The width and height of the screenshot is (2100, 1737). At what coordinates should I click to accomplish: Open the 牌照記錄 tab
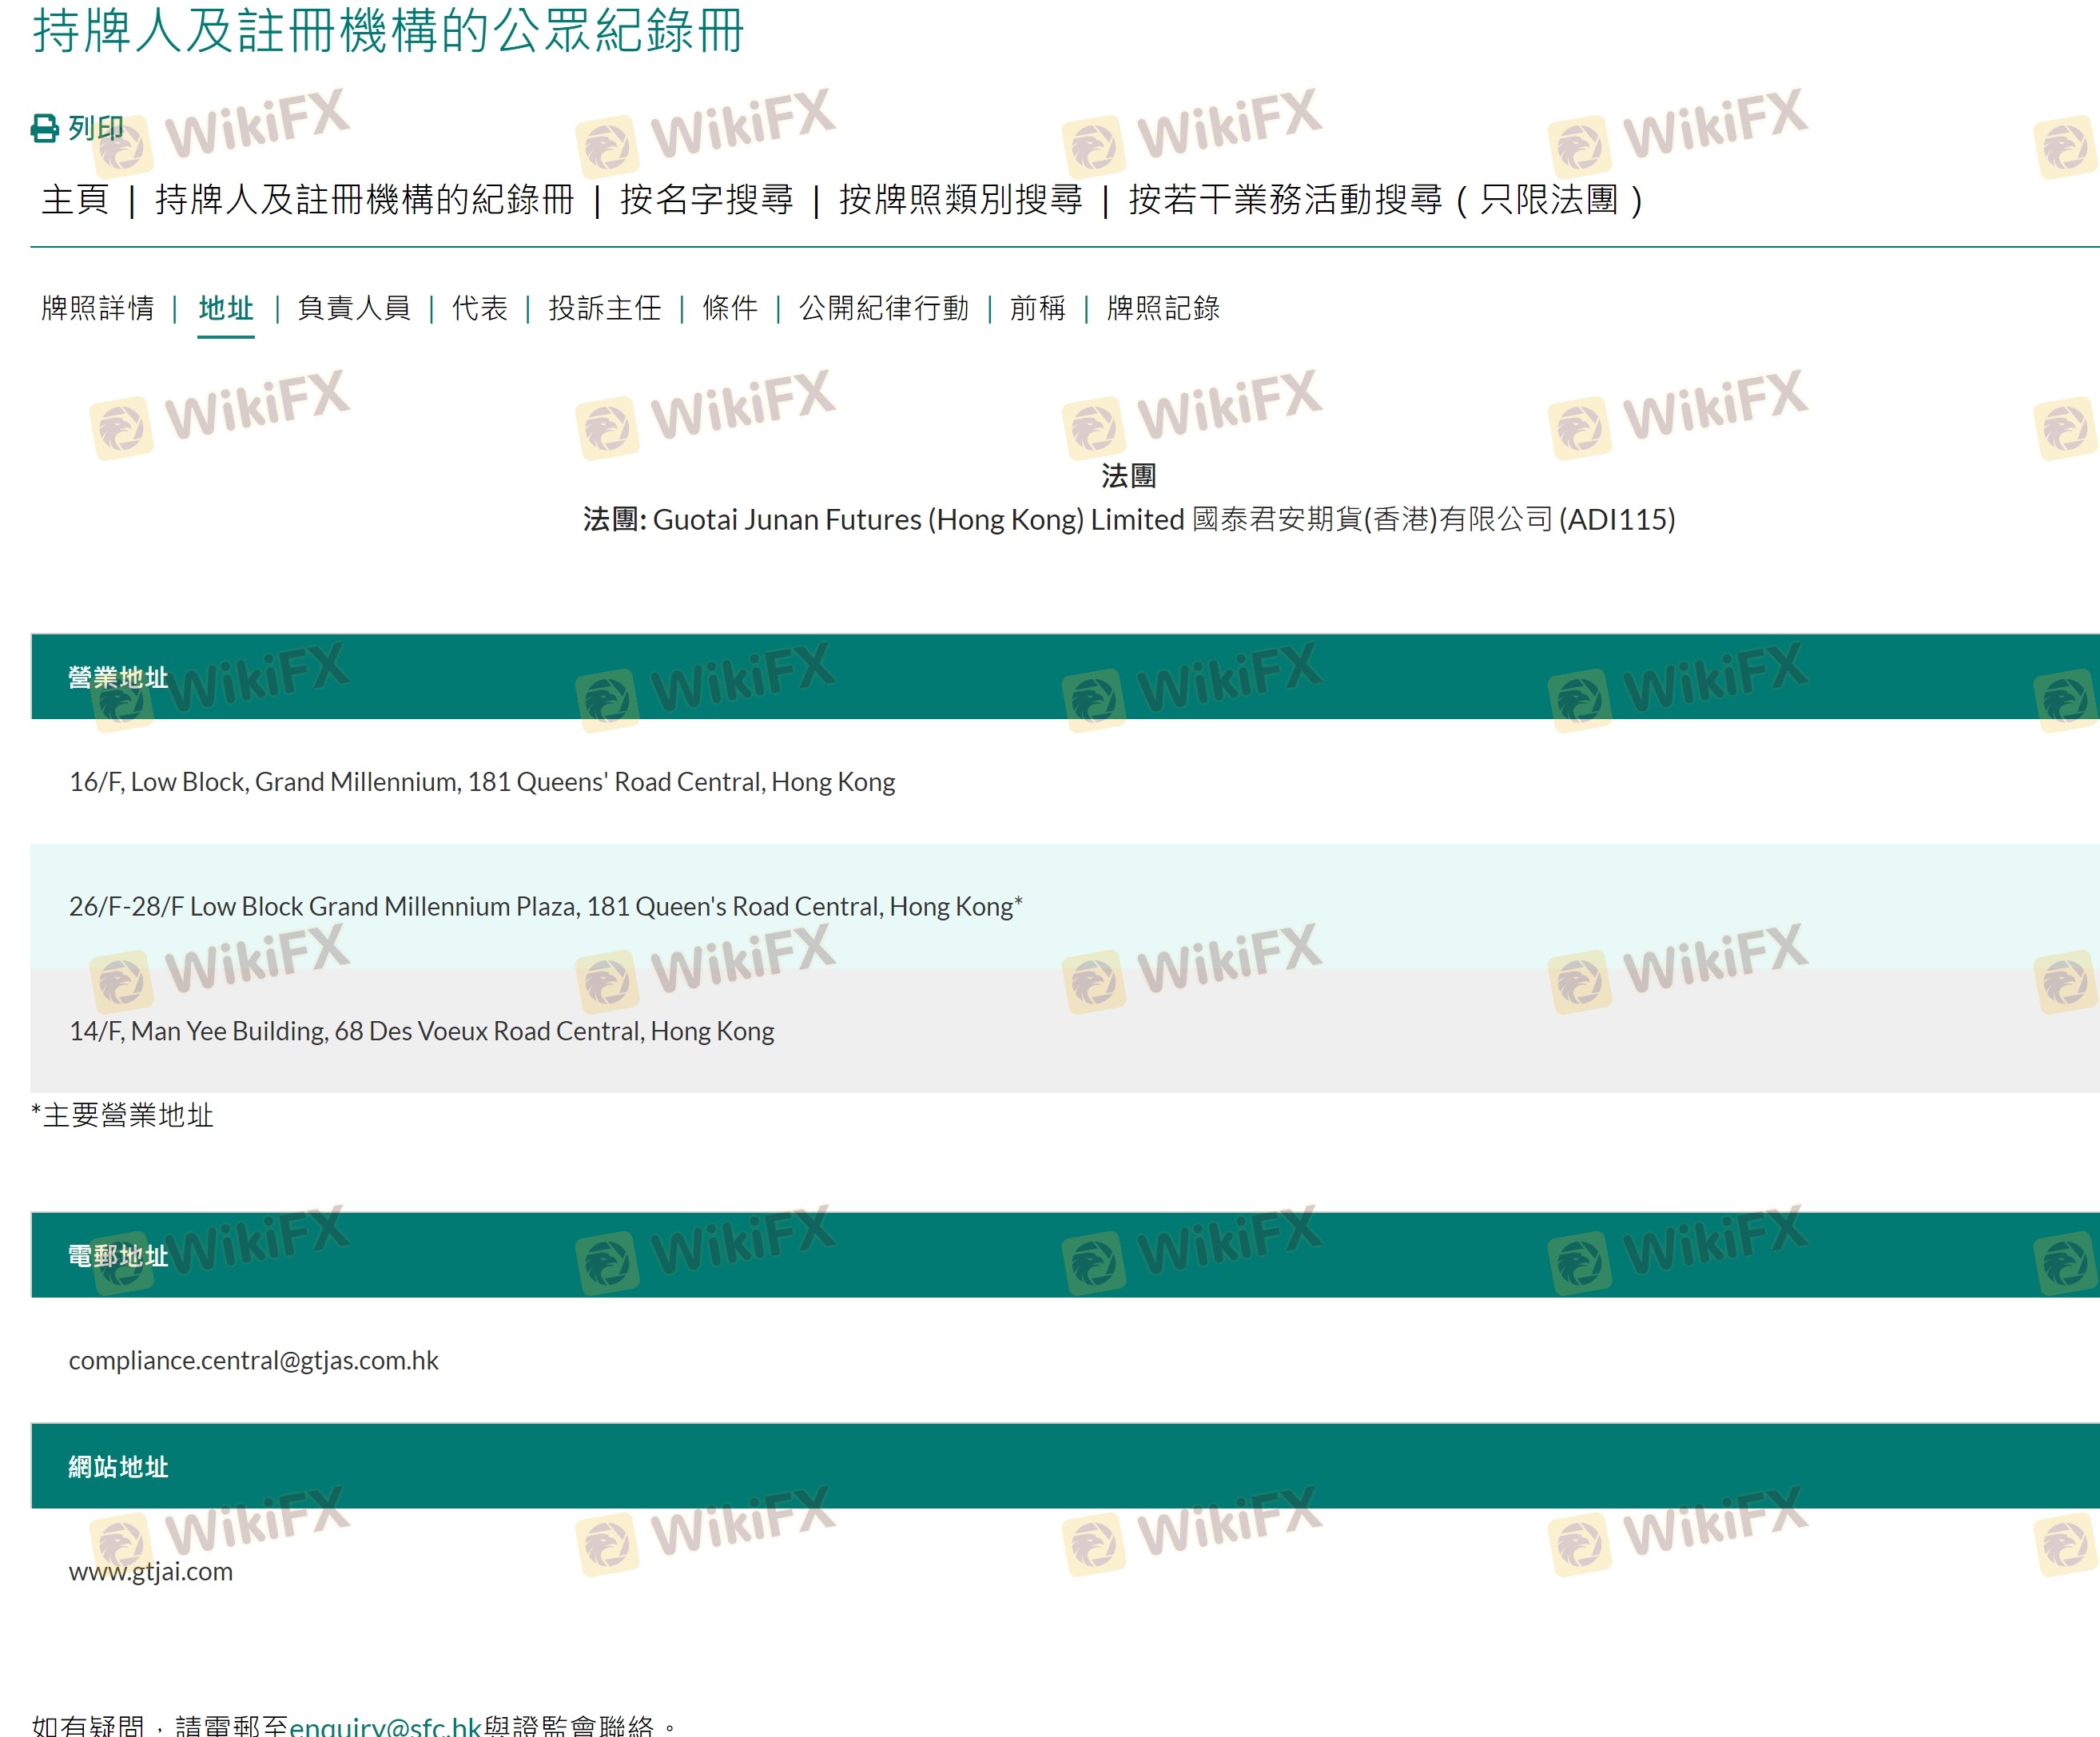1163,308
